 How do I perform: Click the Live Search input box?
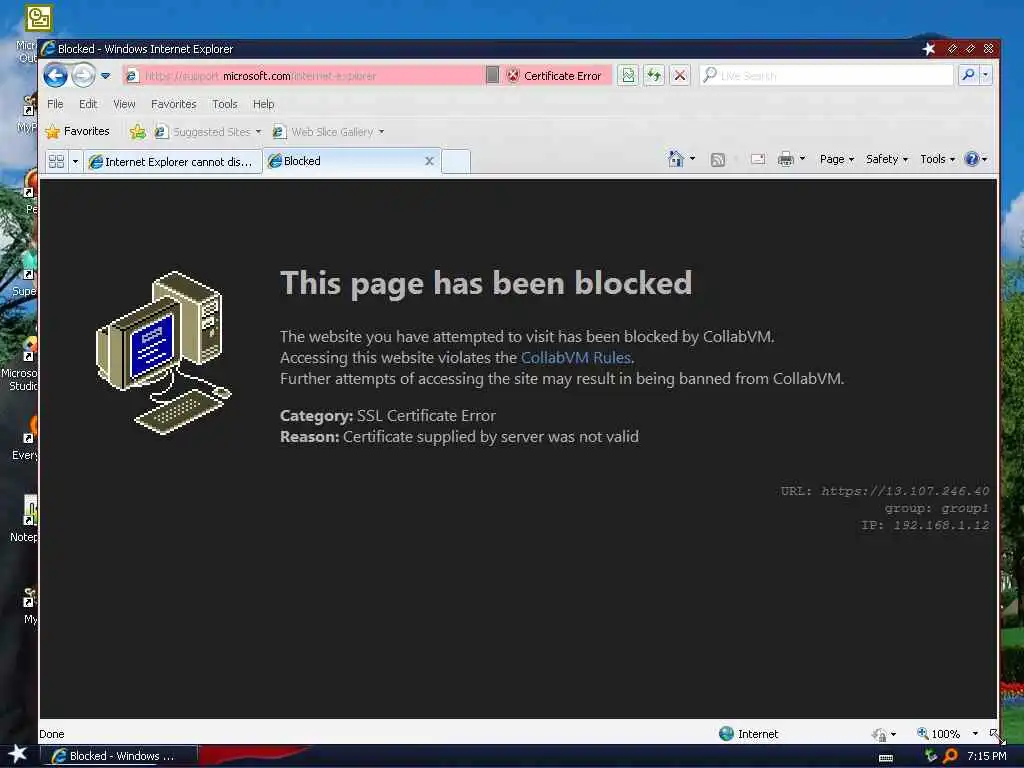click(x=827, y=76)
